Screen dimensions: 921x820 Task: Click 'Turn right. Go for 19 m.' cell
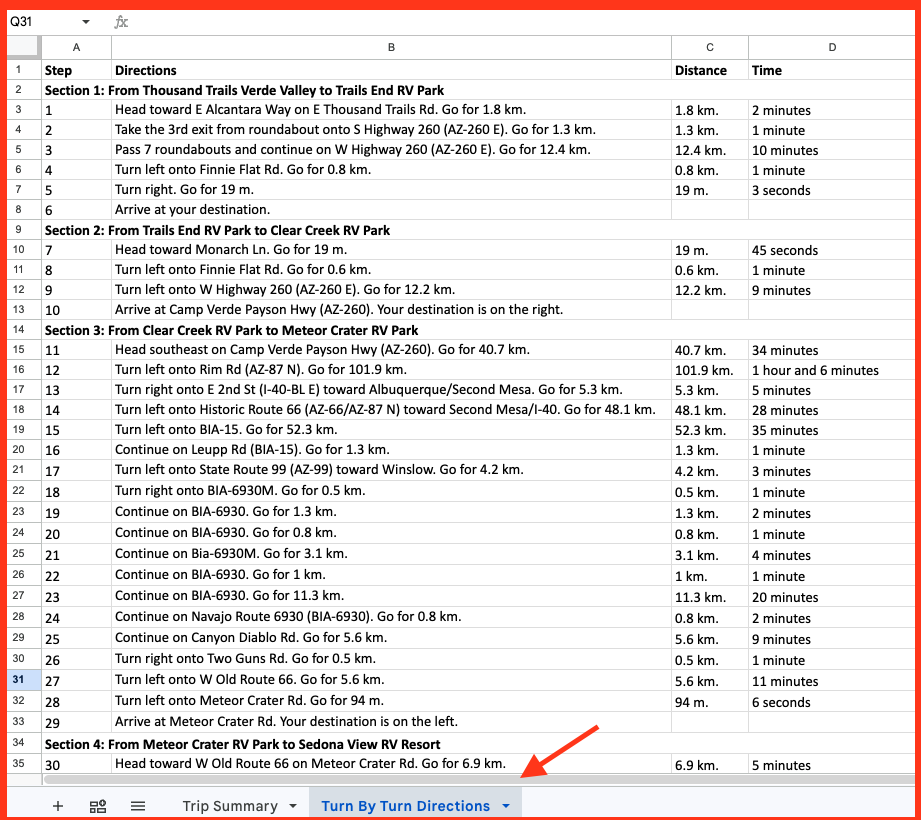[391, 190]
